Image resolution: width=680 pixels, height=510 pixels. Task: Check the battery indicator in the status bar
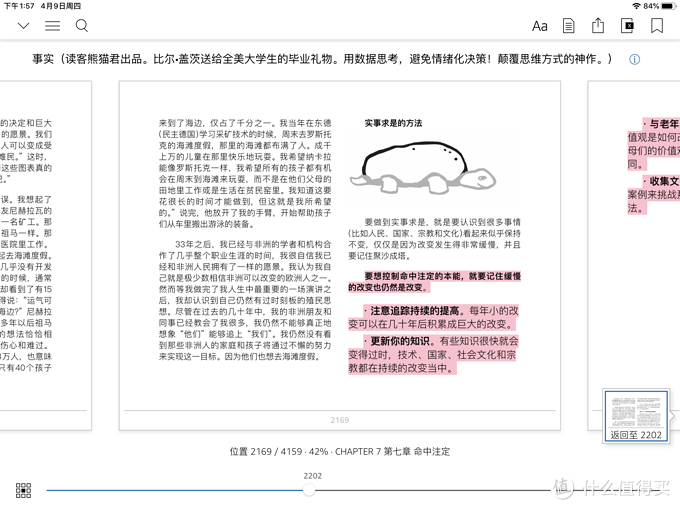(668, 6)
